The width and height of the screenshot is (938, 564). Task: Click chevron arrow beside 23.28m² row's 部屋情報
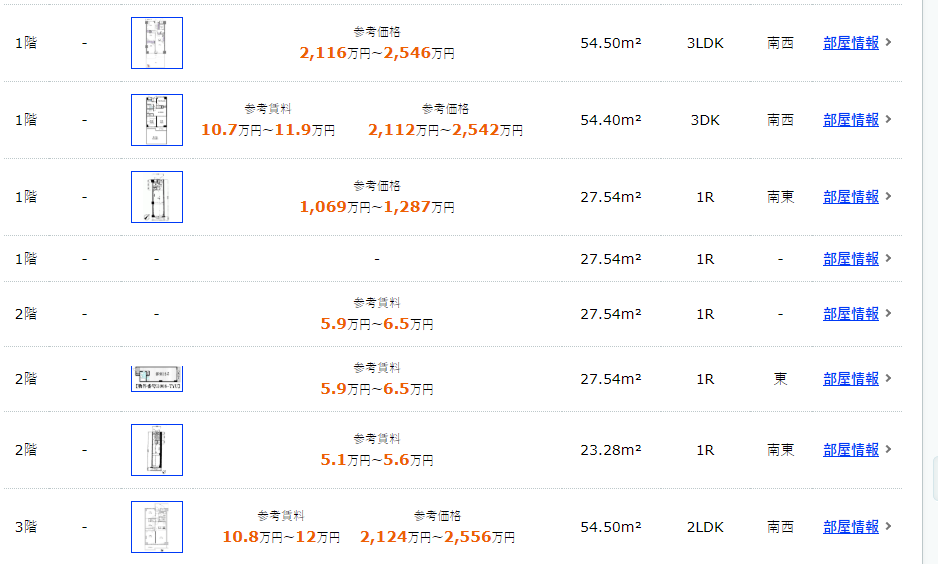pos(888,449)
